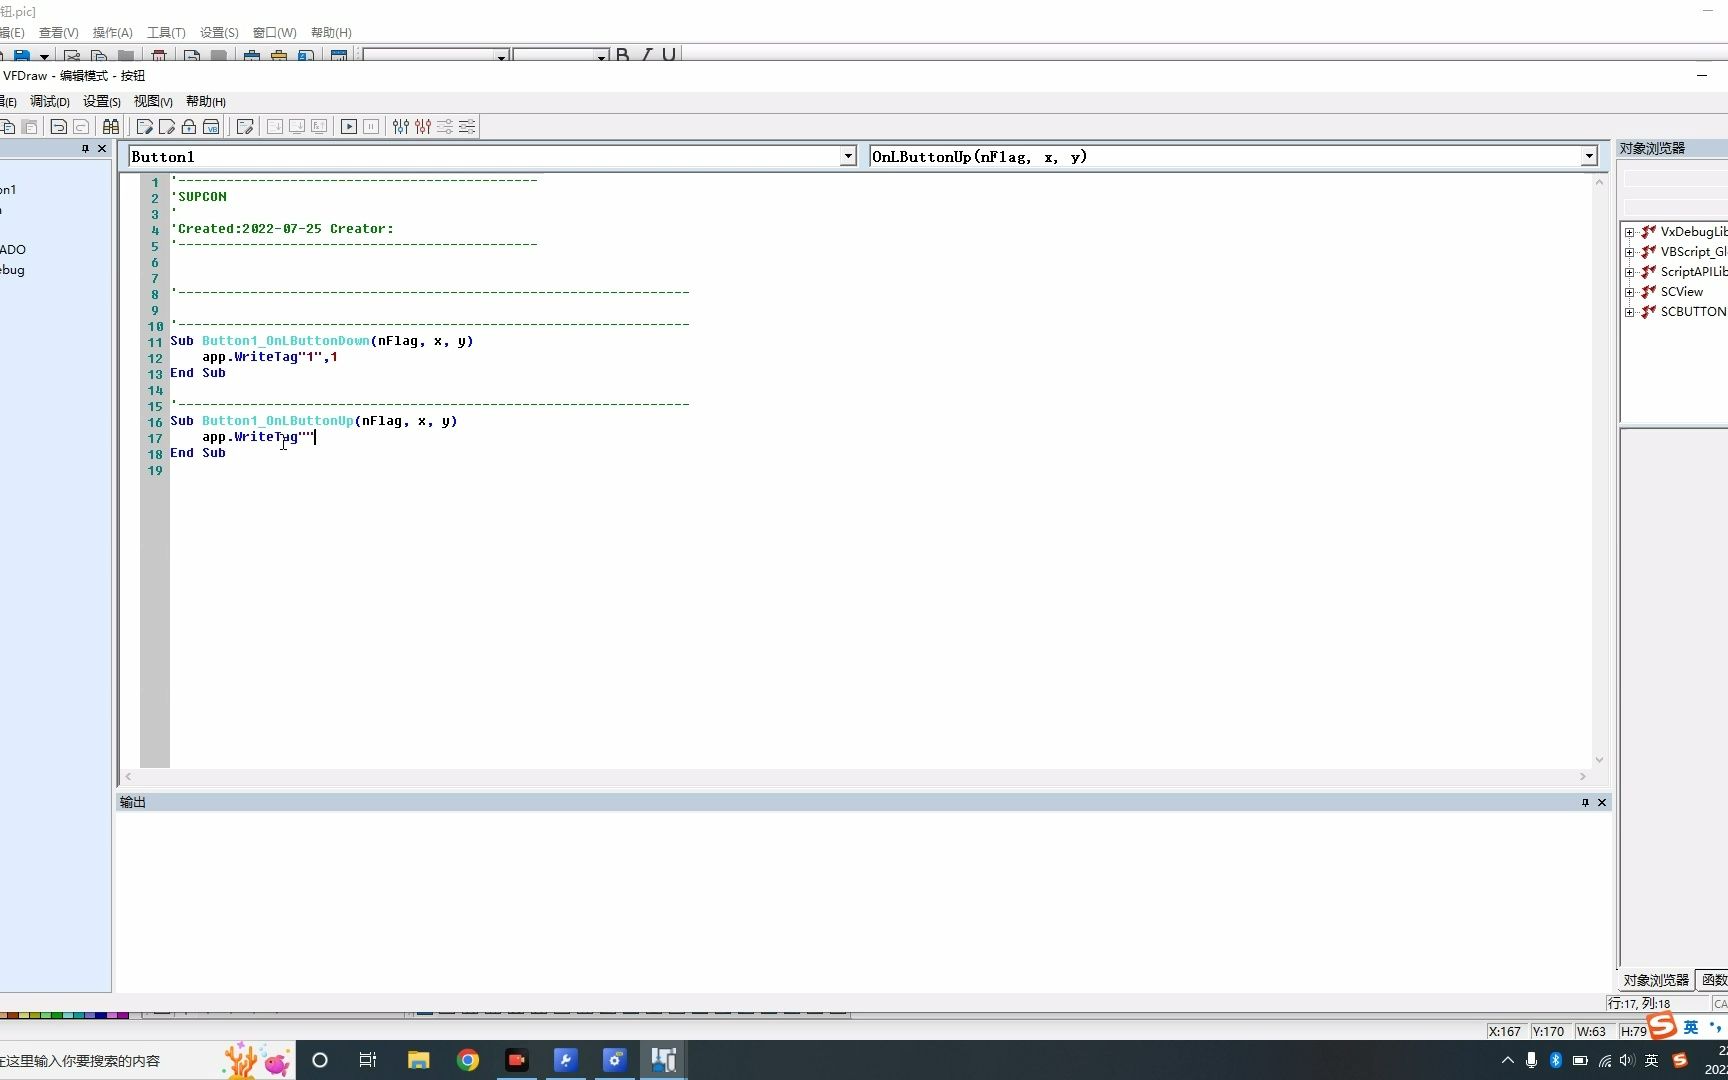Open the OnLButtonUp event dropdown

(1589, 156)
